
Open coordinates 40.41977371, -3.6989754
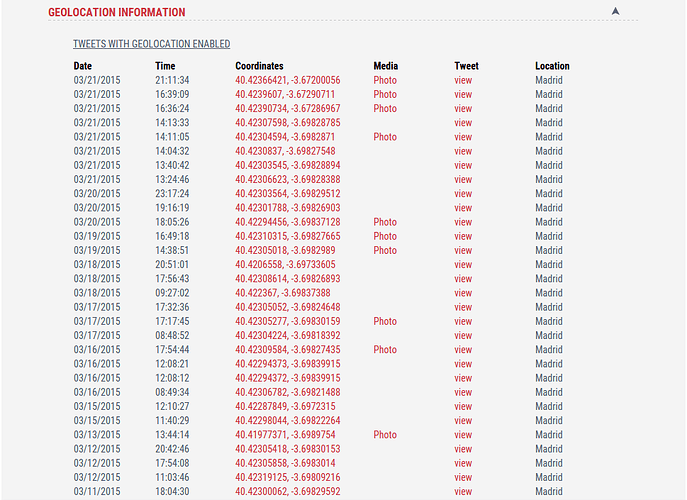tap(285, 435)
